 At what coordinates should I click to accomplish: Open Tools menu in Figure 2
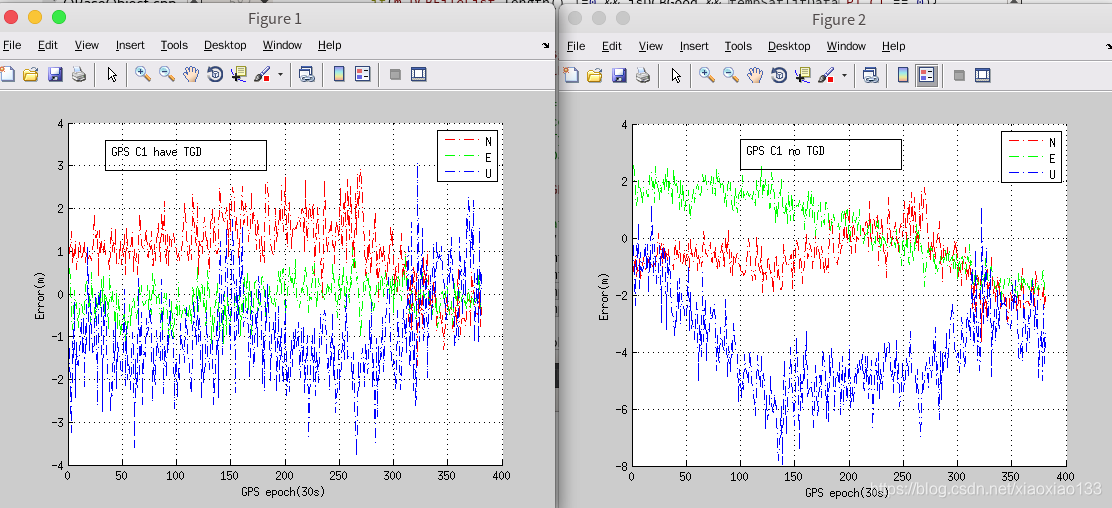[738, 45]
